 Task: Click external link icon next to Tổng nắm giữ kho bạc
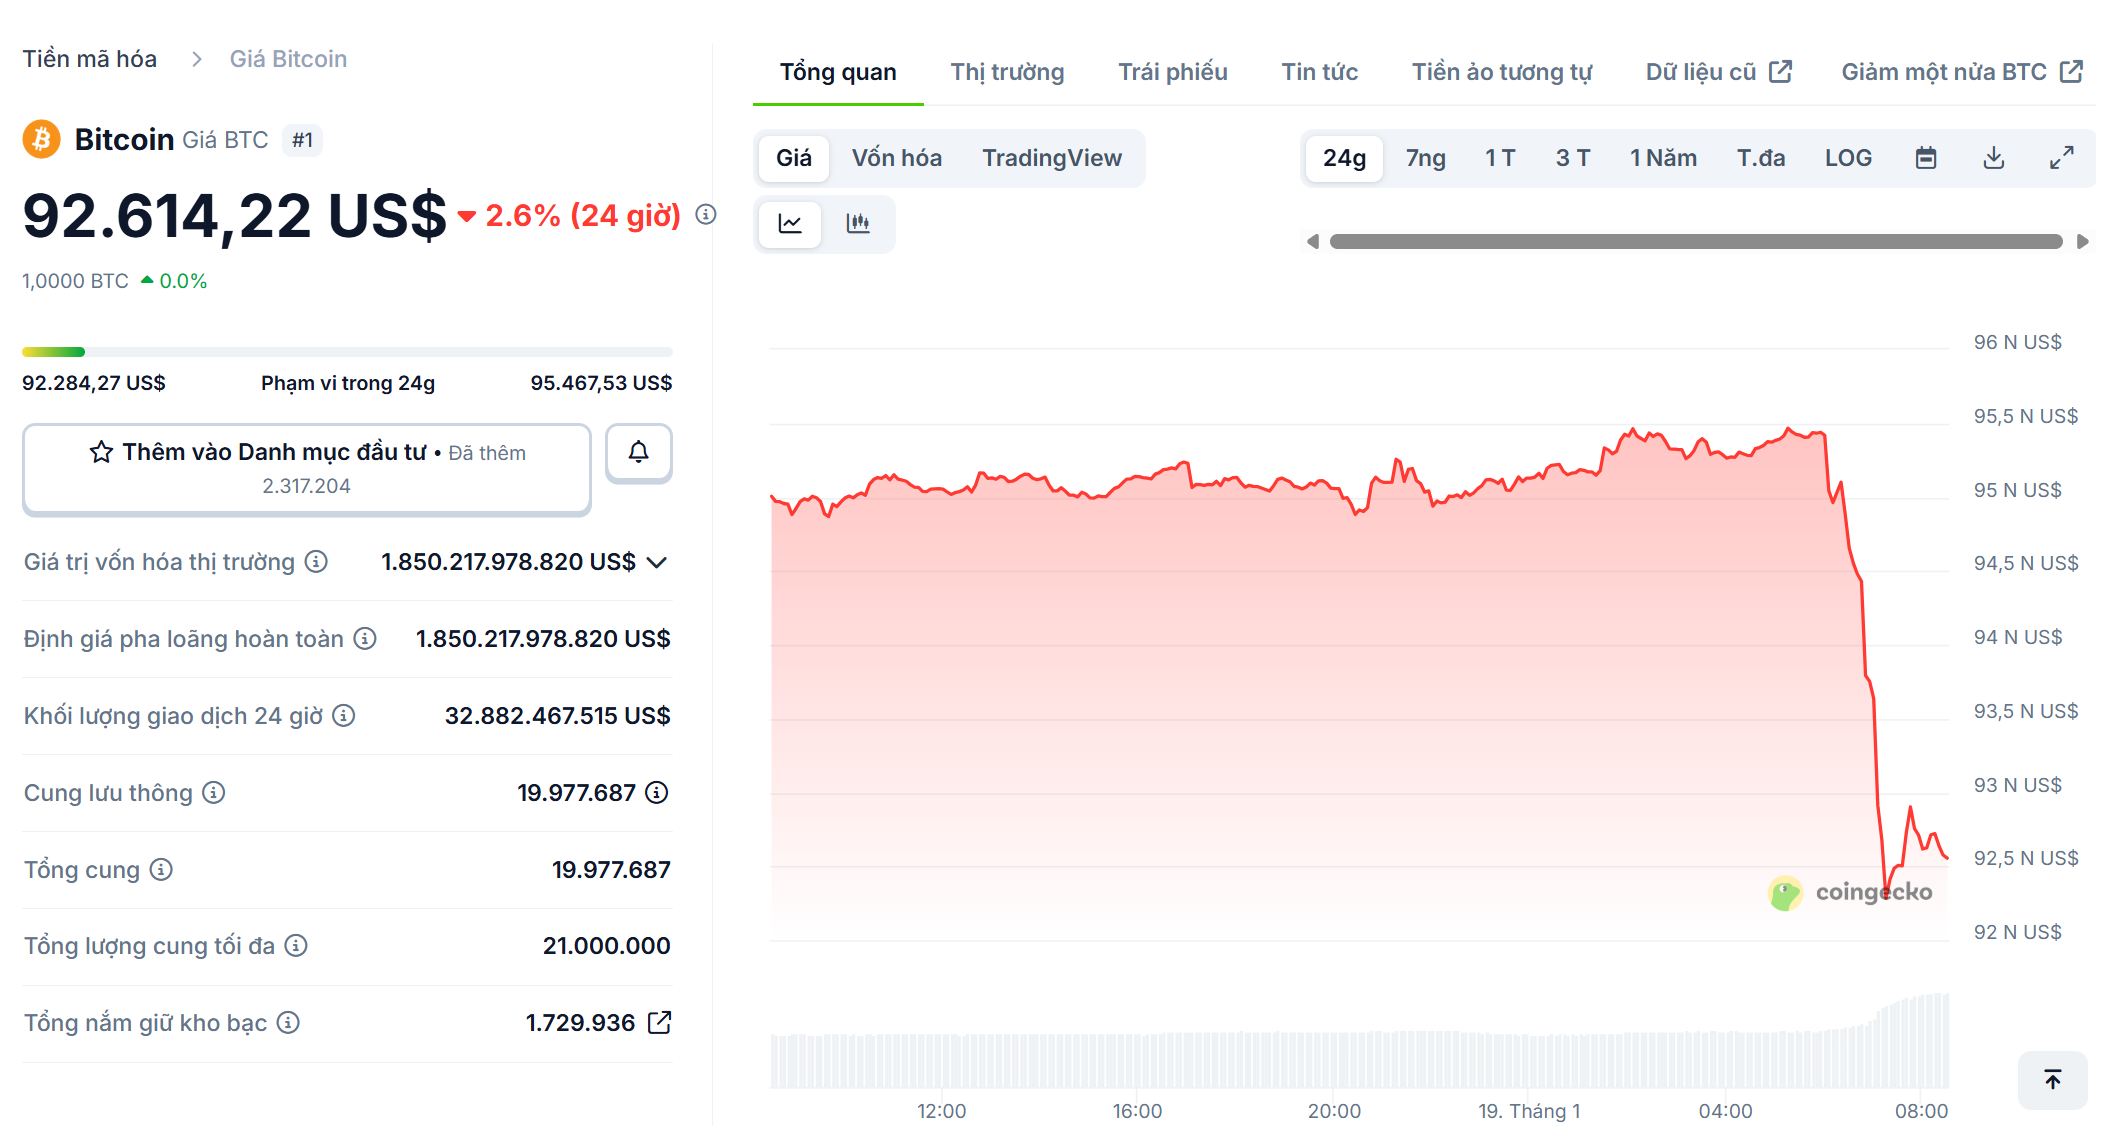pos(659,1022)
